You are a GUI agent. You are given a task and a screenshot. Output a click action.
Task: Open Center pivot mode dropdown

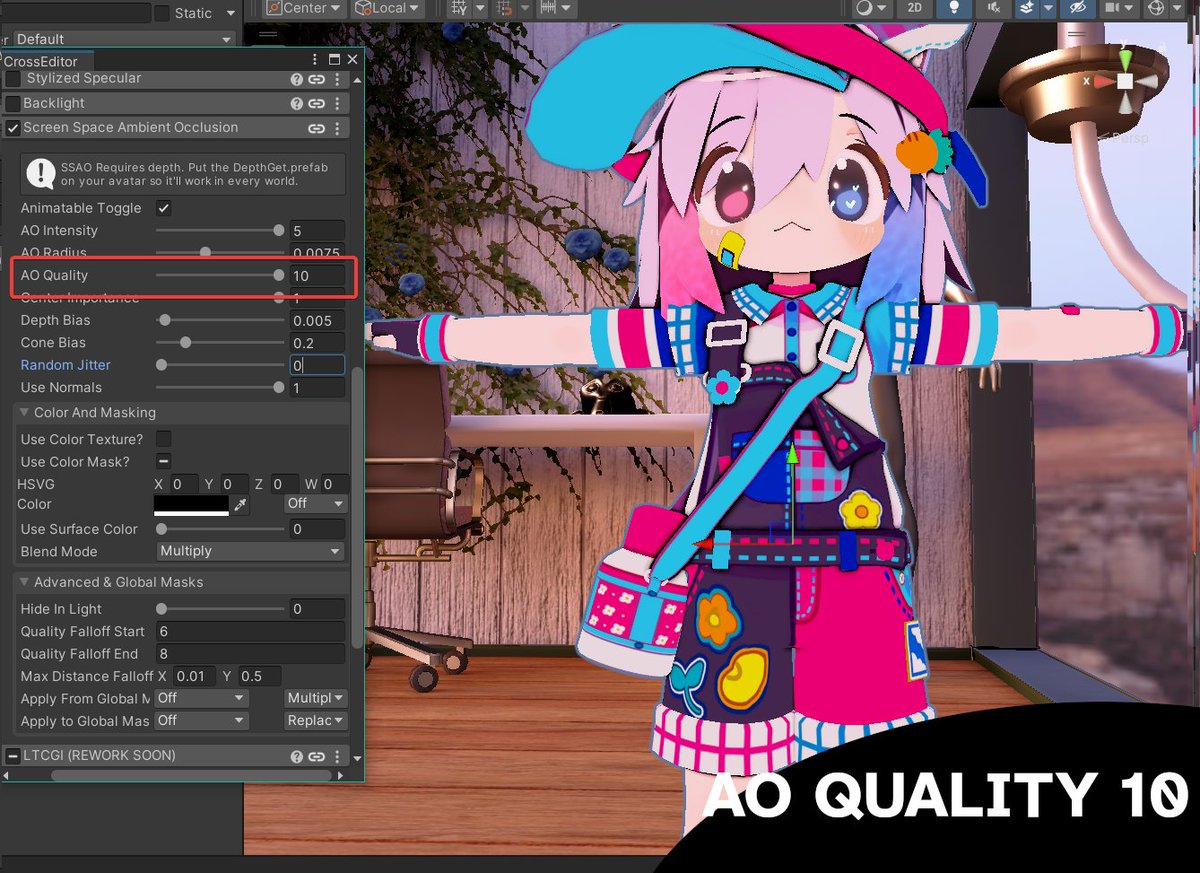pyautogui.click(x=305, y=8)
